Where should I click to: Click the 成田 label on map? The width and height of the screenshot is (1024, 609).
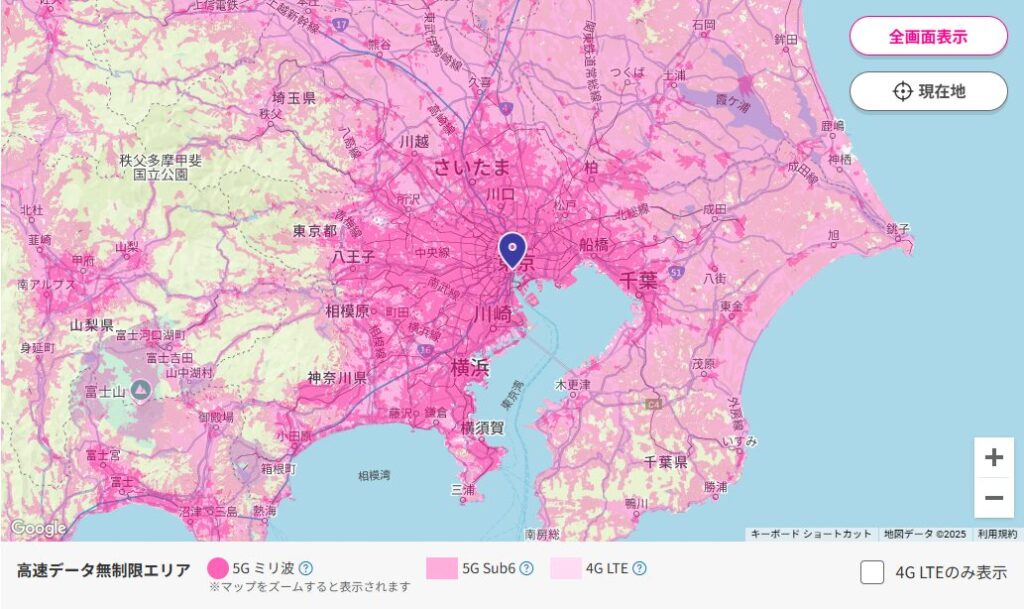[714, 209]
